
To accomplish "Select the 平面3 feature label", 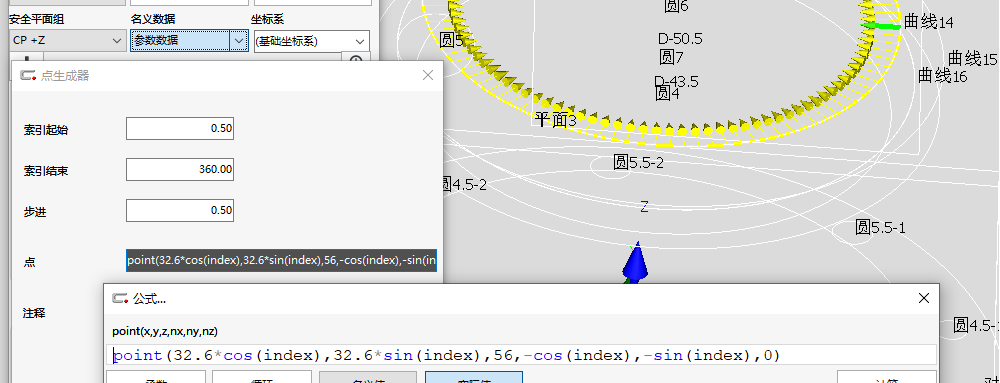I will click(555, 119).
